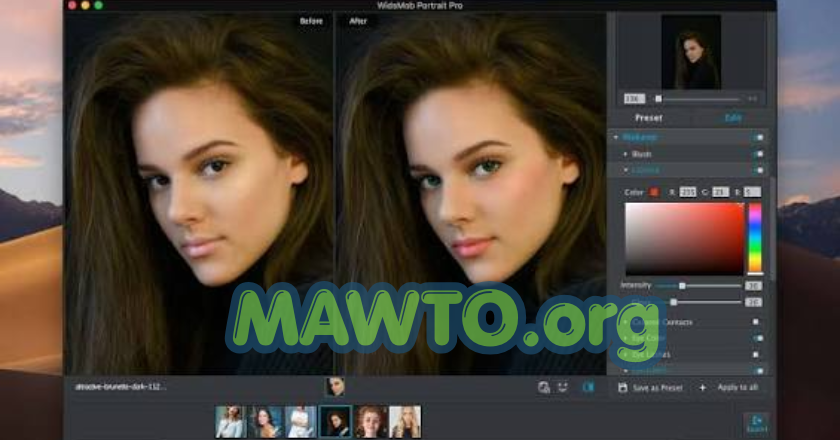840x440 pixels.
Task: Click the small detected-face thumbnail above filmstrip
Action: (335, 386)
